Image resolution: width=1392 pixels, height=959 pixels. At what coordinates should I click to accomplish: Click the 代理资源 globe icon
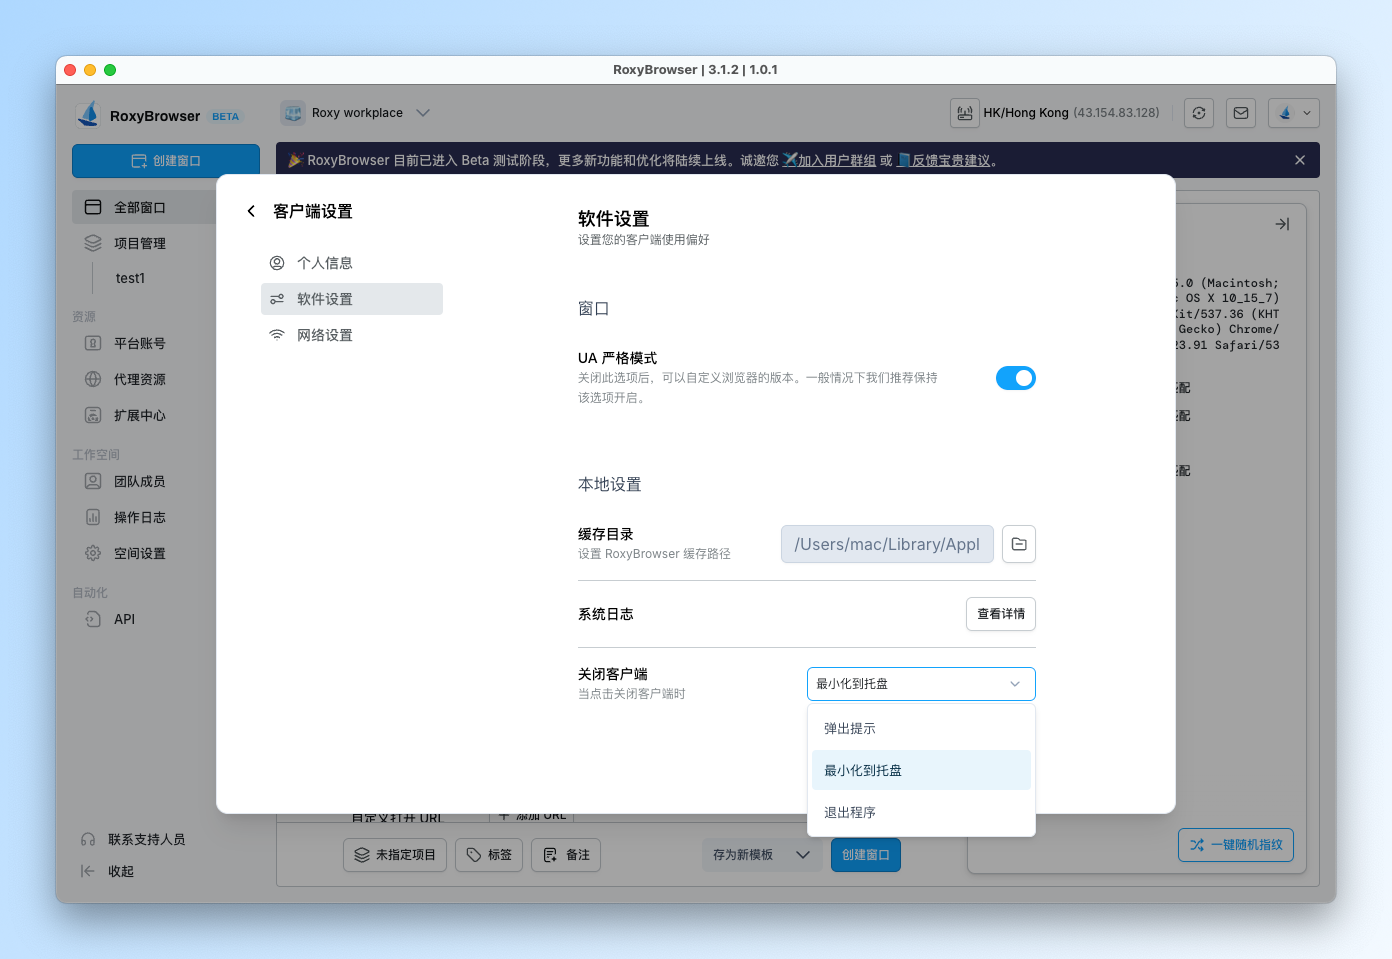tap(93, 379)
